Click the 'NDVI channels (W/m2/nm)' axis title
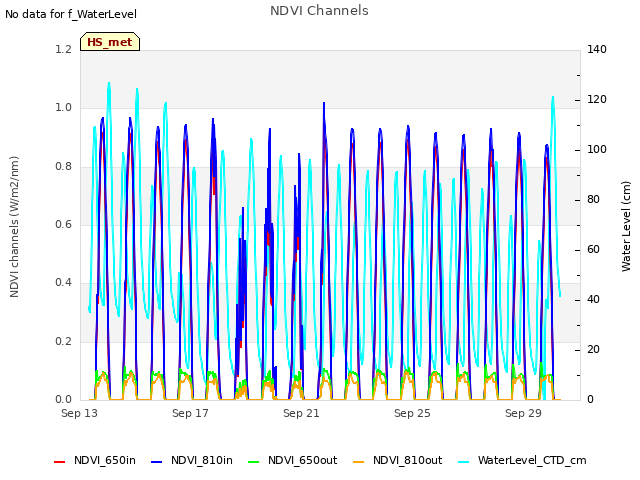Screen dimensions: 640x480 tap(14, 227)
